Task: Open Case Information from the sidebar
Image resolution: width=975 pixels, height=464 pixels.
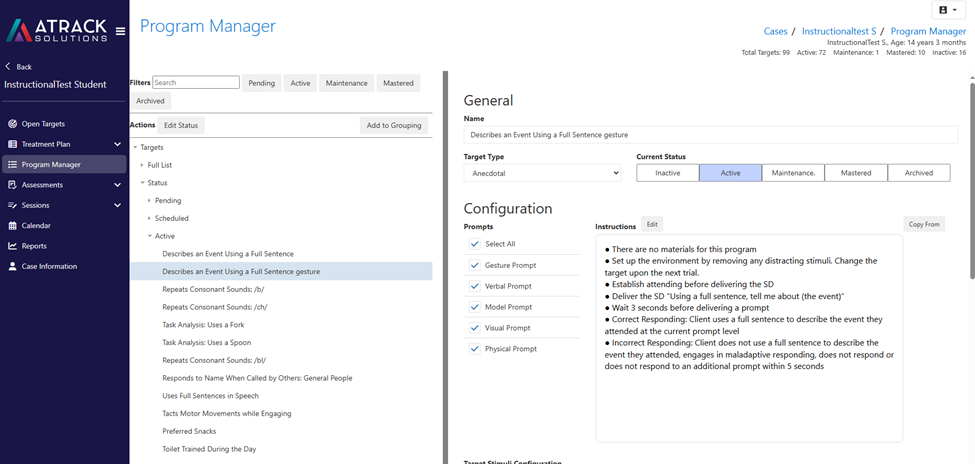Action: pos(65,266)
